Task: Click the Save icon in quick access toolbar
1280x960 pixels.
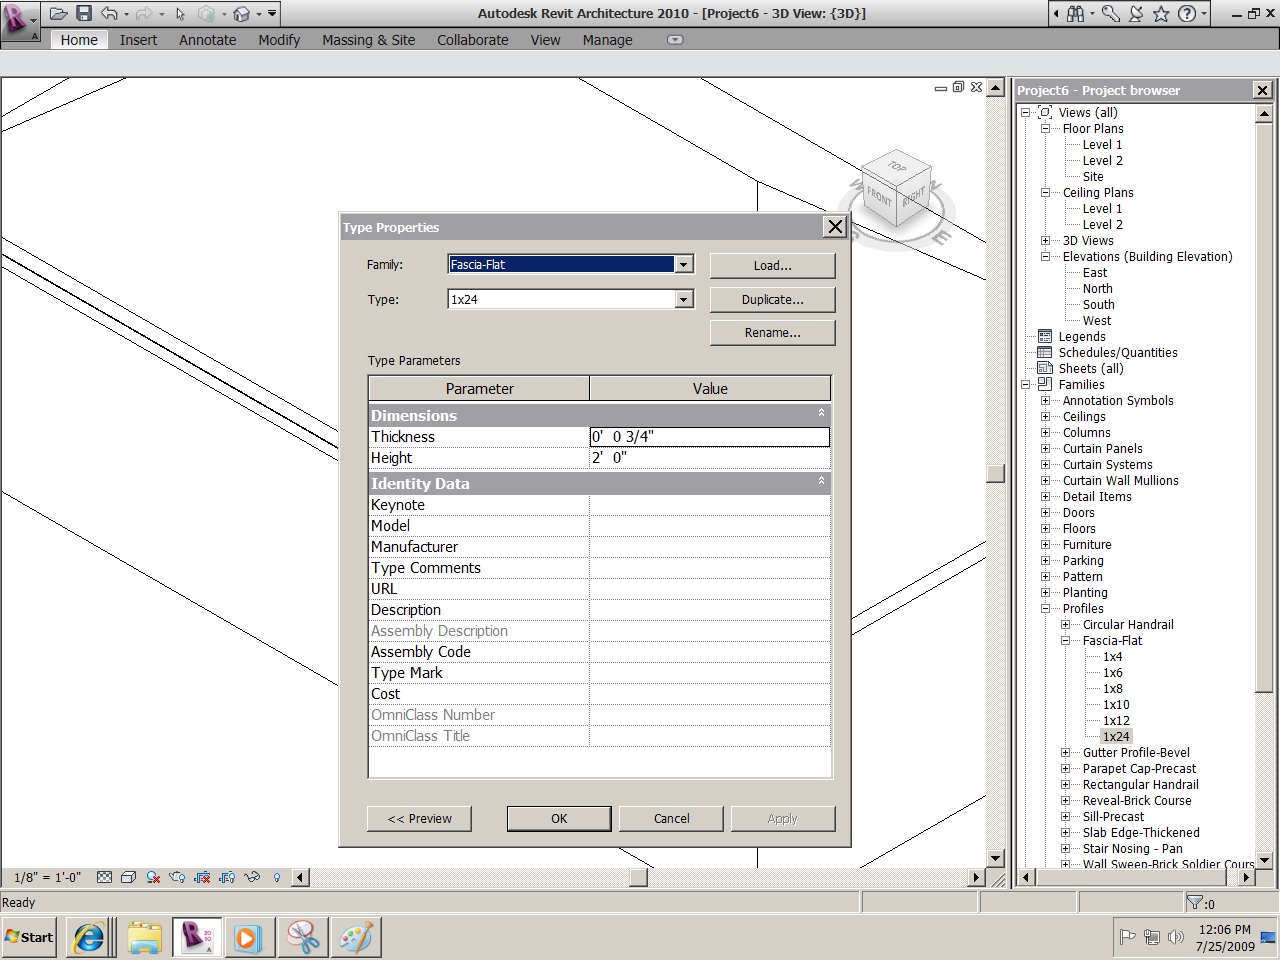Action: (x=84, y=14)
